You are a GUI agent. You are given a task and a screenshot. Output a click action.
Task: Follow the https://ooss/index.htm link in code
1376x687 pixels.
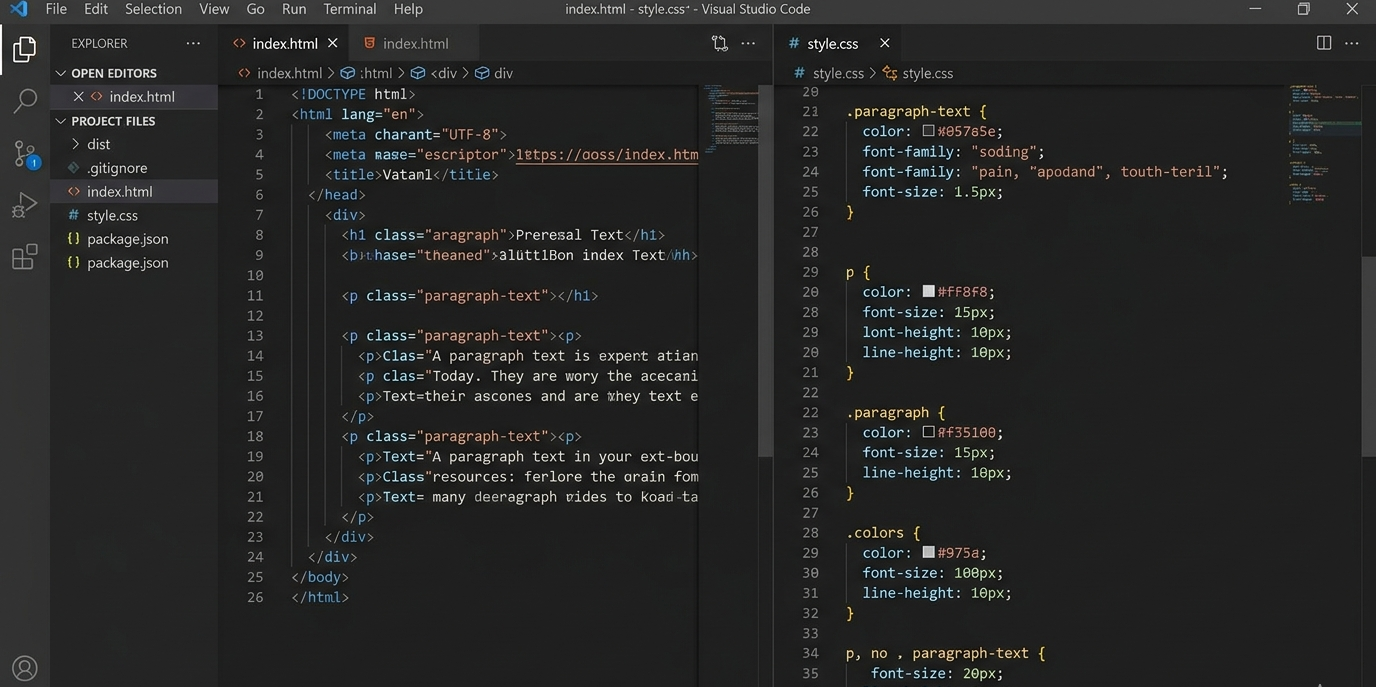[607, 155]
